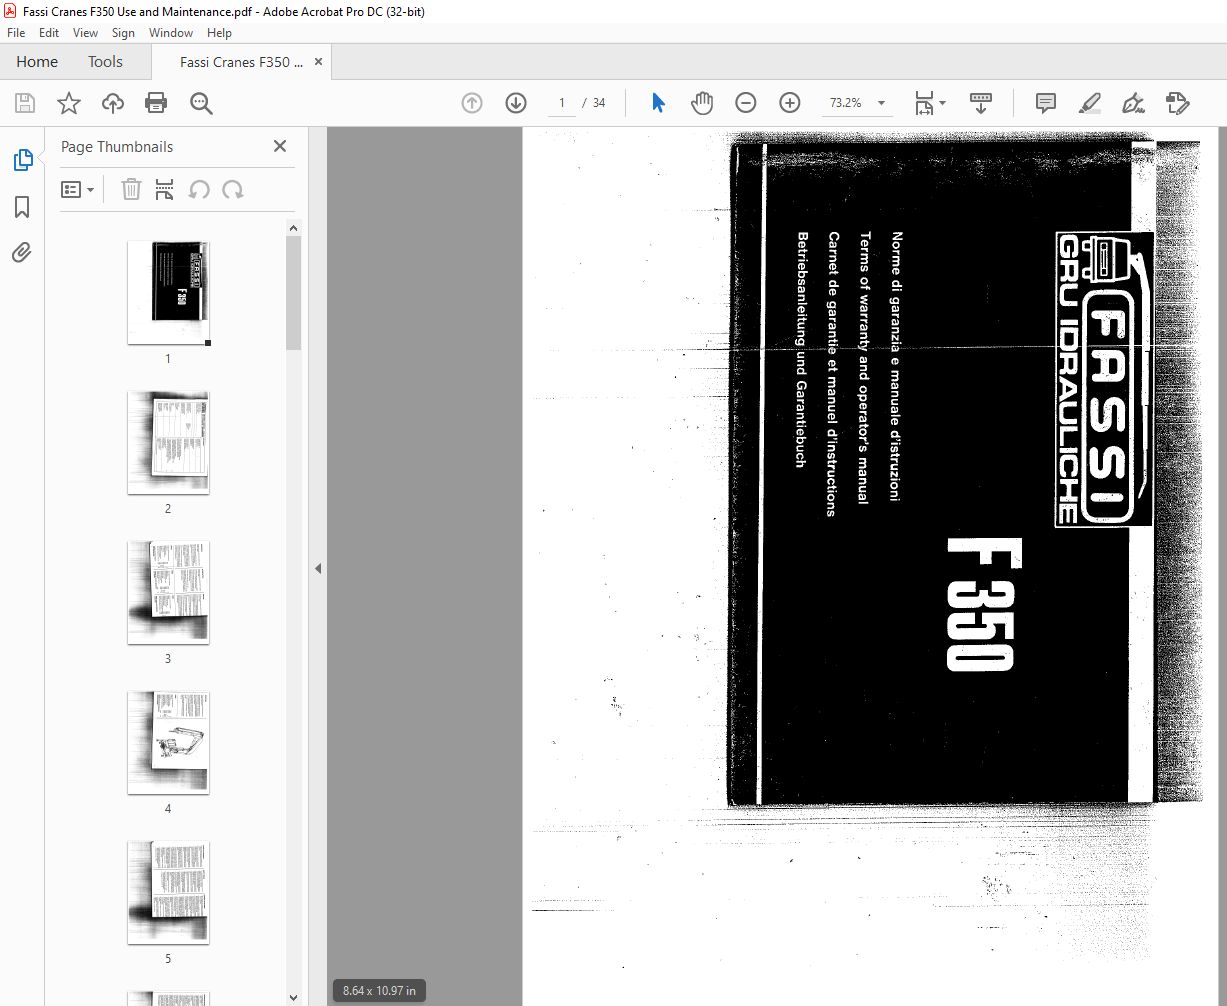
Task: Choose the Selection arrow tool
Action: [658, 103]
